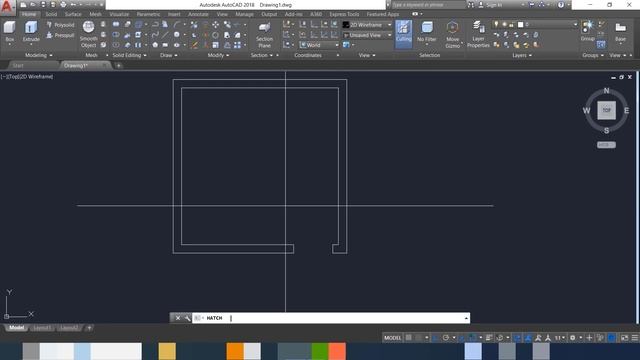Select the Box solid tool

pyautogui.click(x=9, y=32)
